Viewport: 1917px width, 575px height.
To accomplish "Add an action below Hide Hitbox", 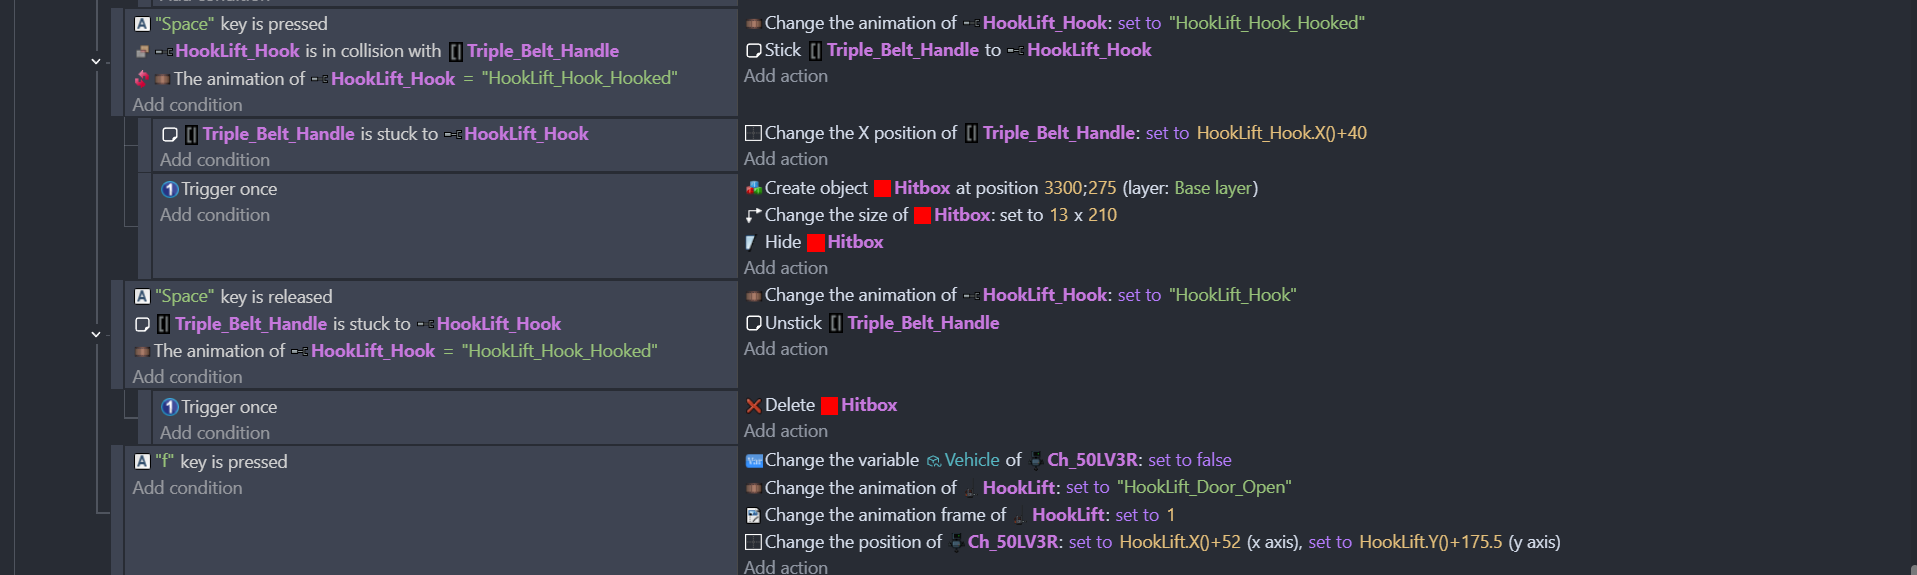I will (785, 268).
